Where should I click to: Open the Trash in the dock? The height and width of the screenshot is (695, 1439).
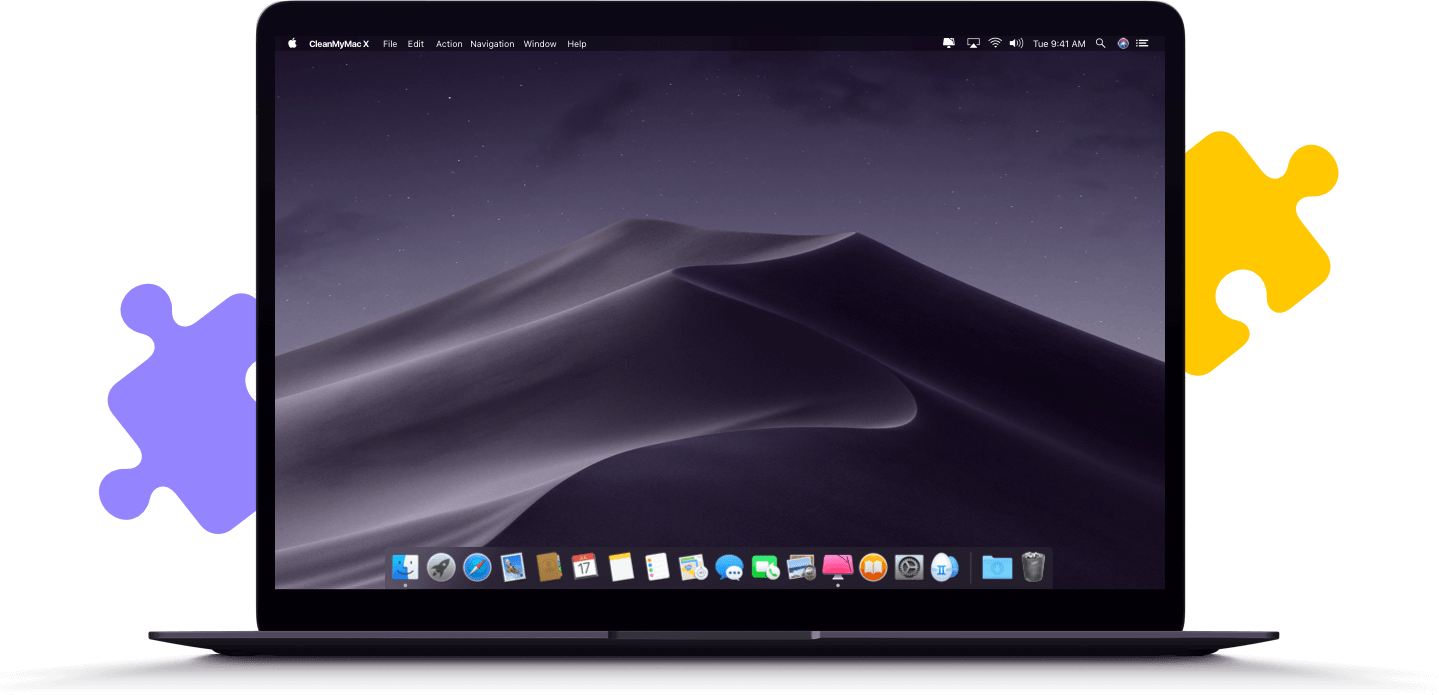click(x=1033, y=567)
